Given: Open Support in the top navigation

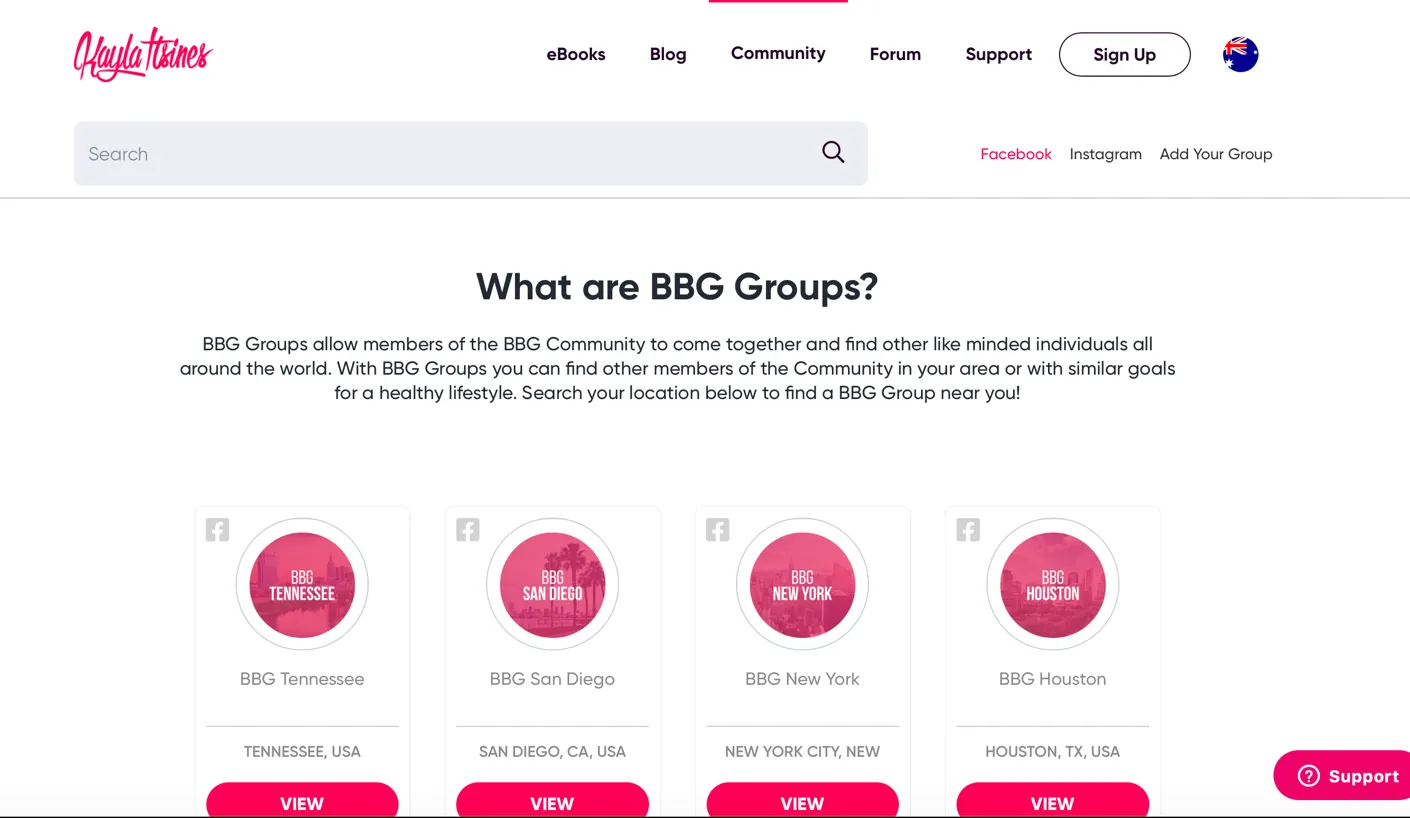Looking at the screenshot, I should [998, 54].
